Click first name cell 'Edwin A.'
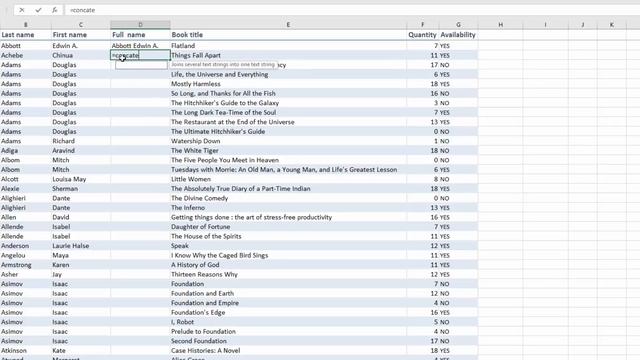The image size is (640, 360). (x=81, y=46)
